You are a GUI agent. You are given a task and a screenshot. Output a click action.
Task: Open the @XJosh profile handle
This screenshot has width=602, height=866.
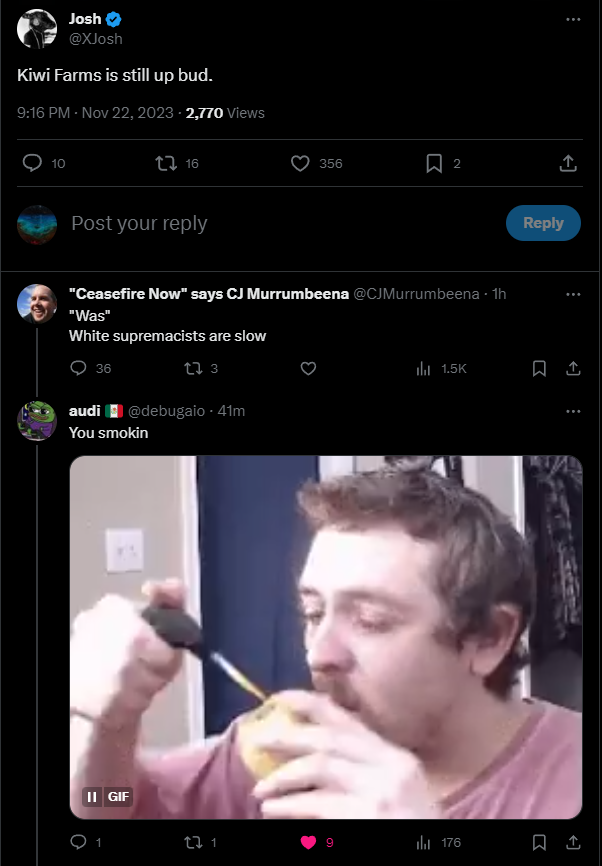point(96,39)
